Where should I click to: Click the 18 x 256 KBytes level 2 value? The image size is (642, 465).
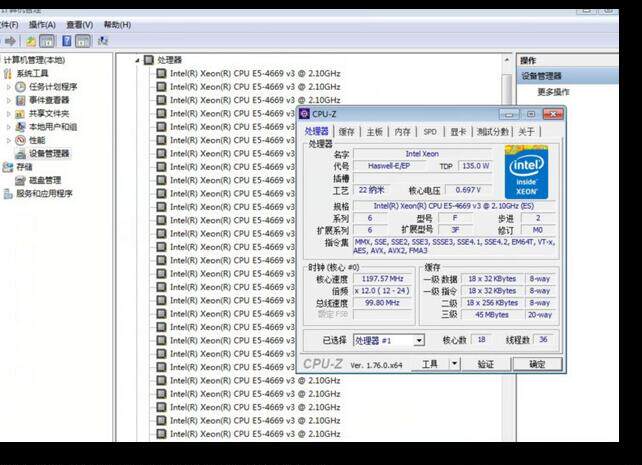(x=492, y=303)
